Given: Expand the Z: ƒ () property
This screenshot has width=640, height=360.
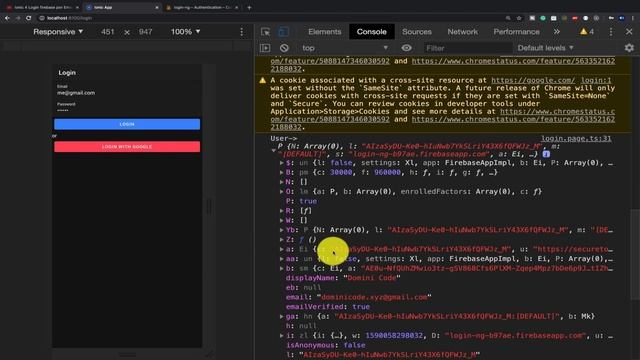Looking at the screenshot, I should click(x=282, y=240).
